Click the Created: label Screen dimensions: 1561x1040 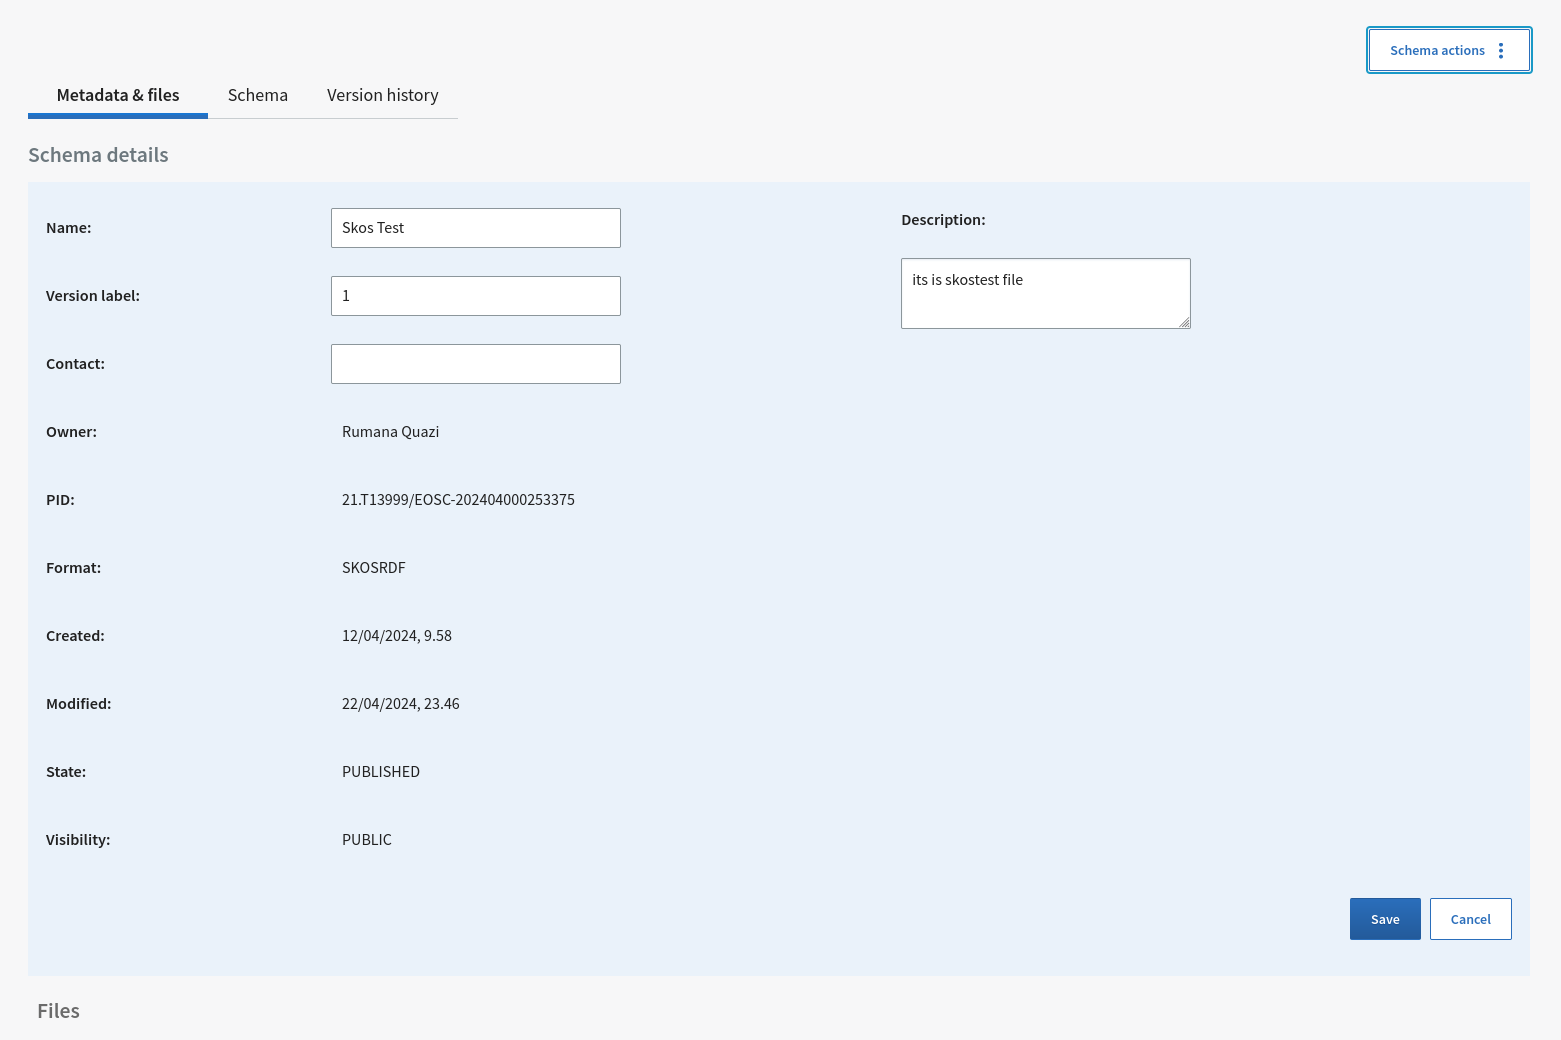pos(75,636)
